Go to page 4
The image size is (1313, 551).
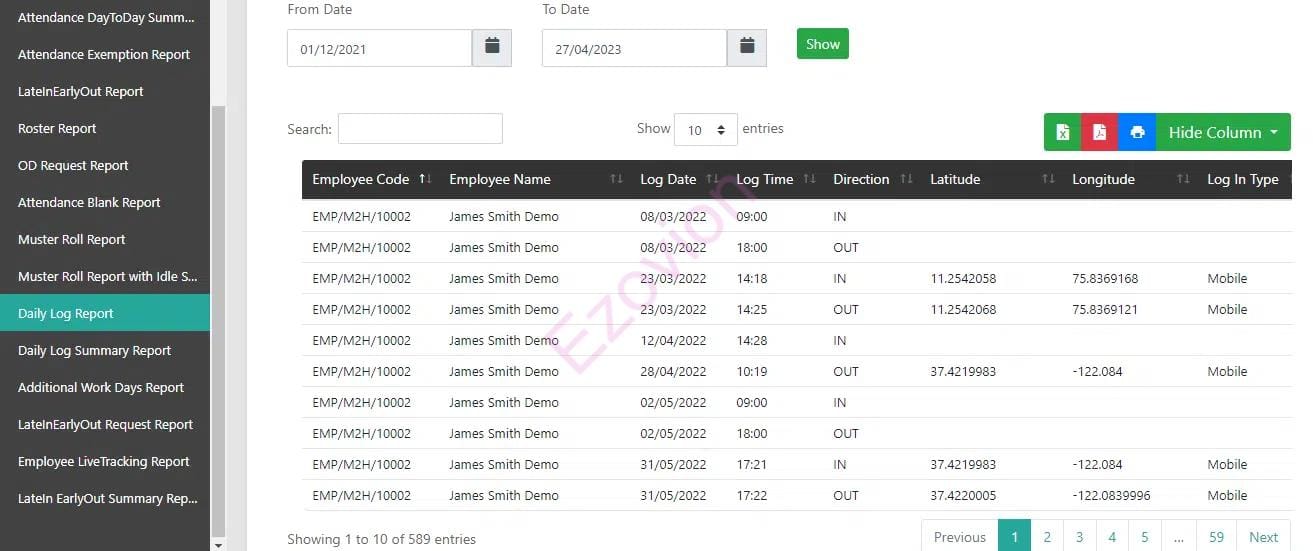pyautogui.click(x=1112, y=536)
